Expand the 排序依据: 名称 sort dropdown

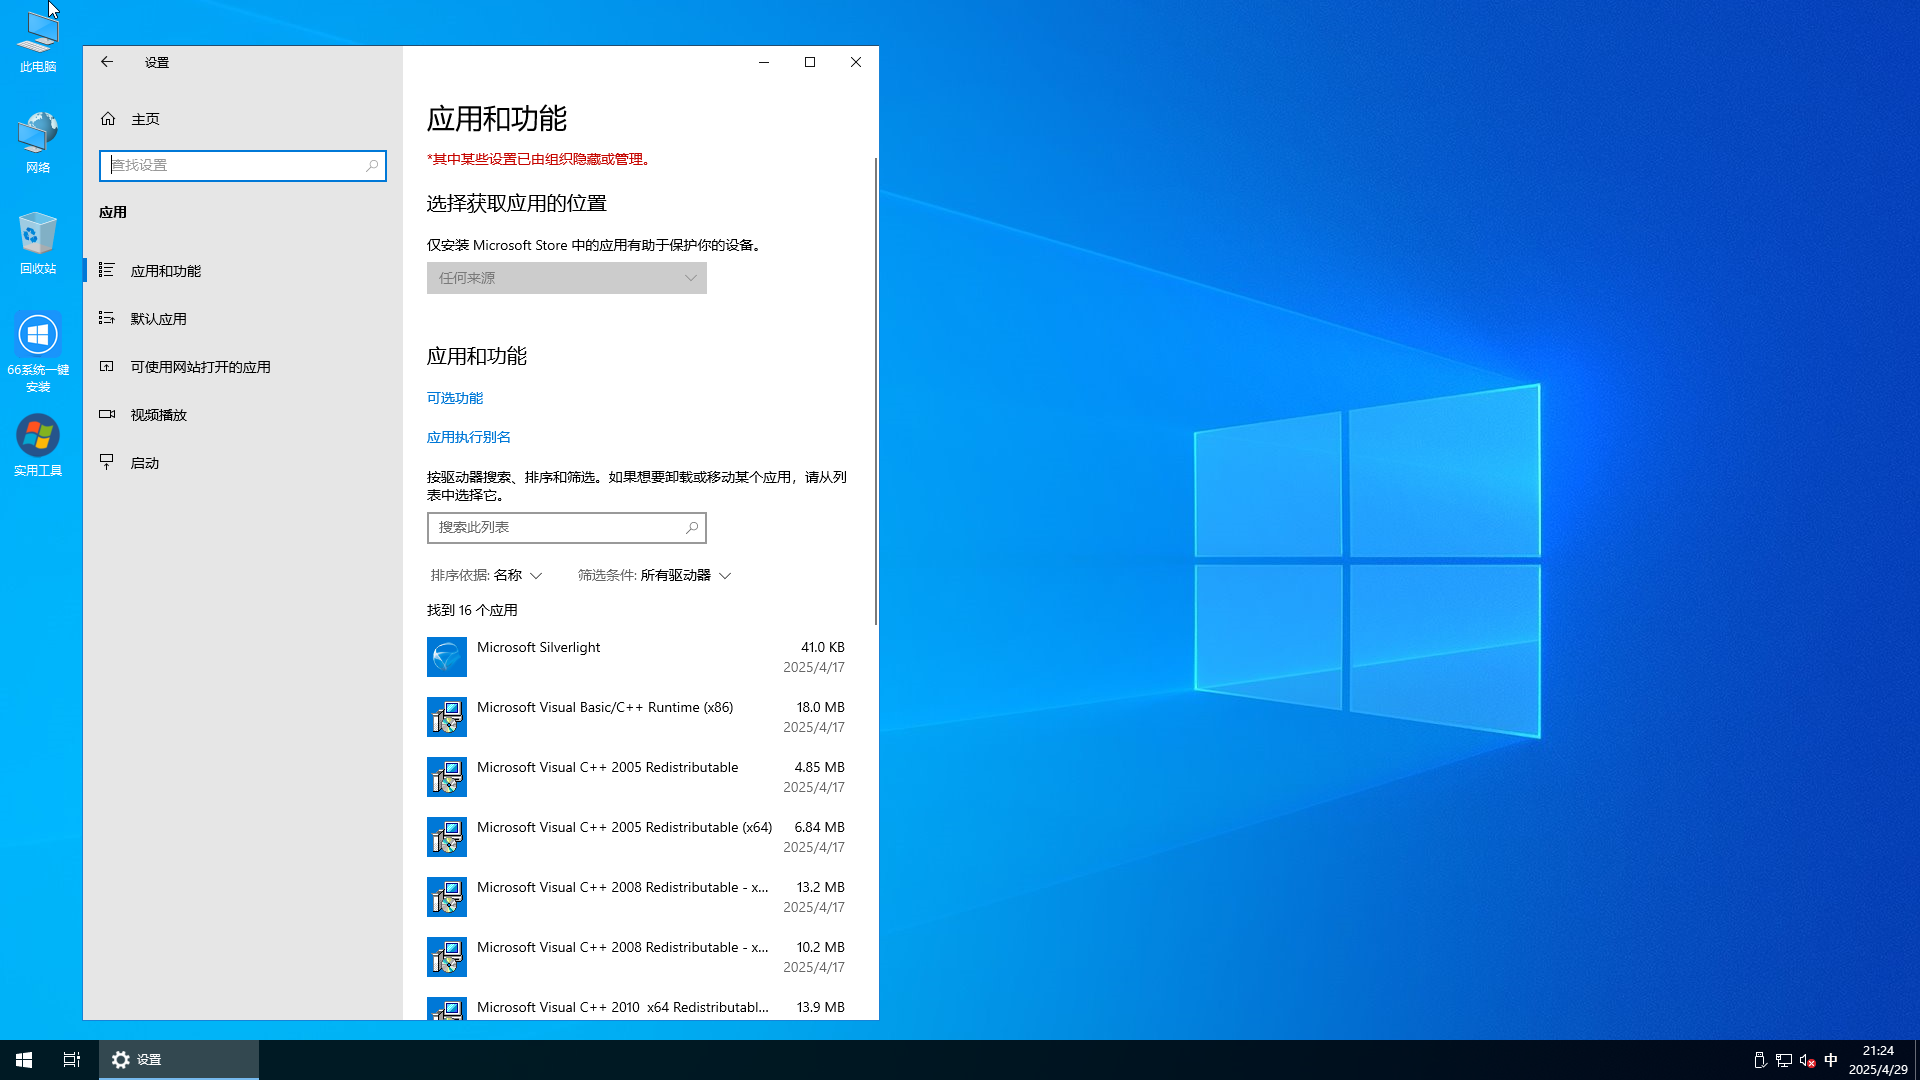[487, 575]
